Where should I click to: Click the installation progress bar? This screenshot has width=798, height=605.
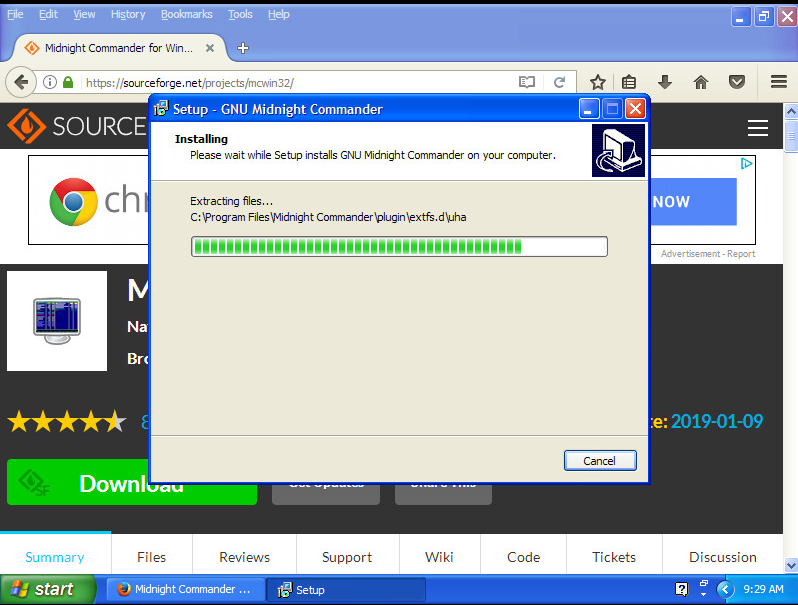point(399,246)
